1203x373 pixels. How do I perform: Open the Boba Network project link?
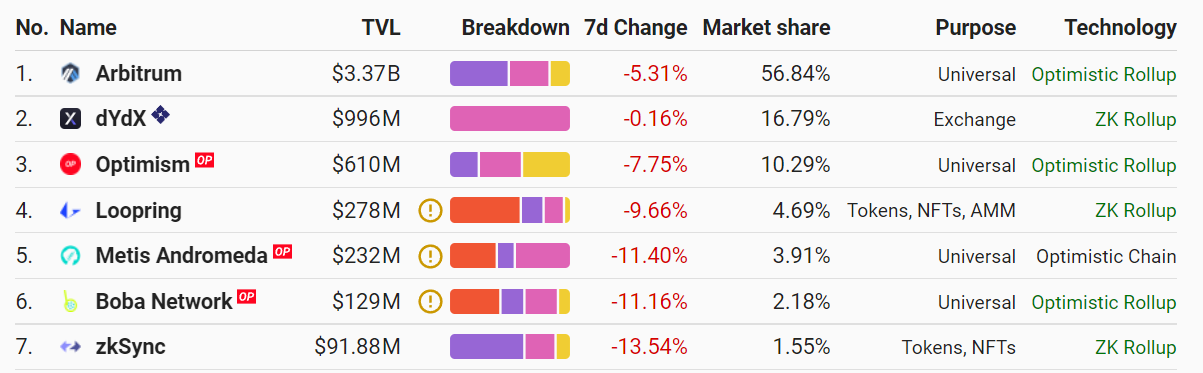(164, 301)
